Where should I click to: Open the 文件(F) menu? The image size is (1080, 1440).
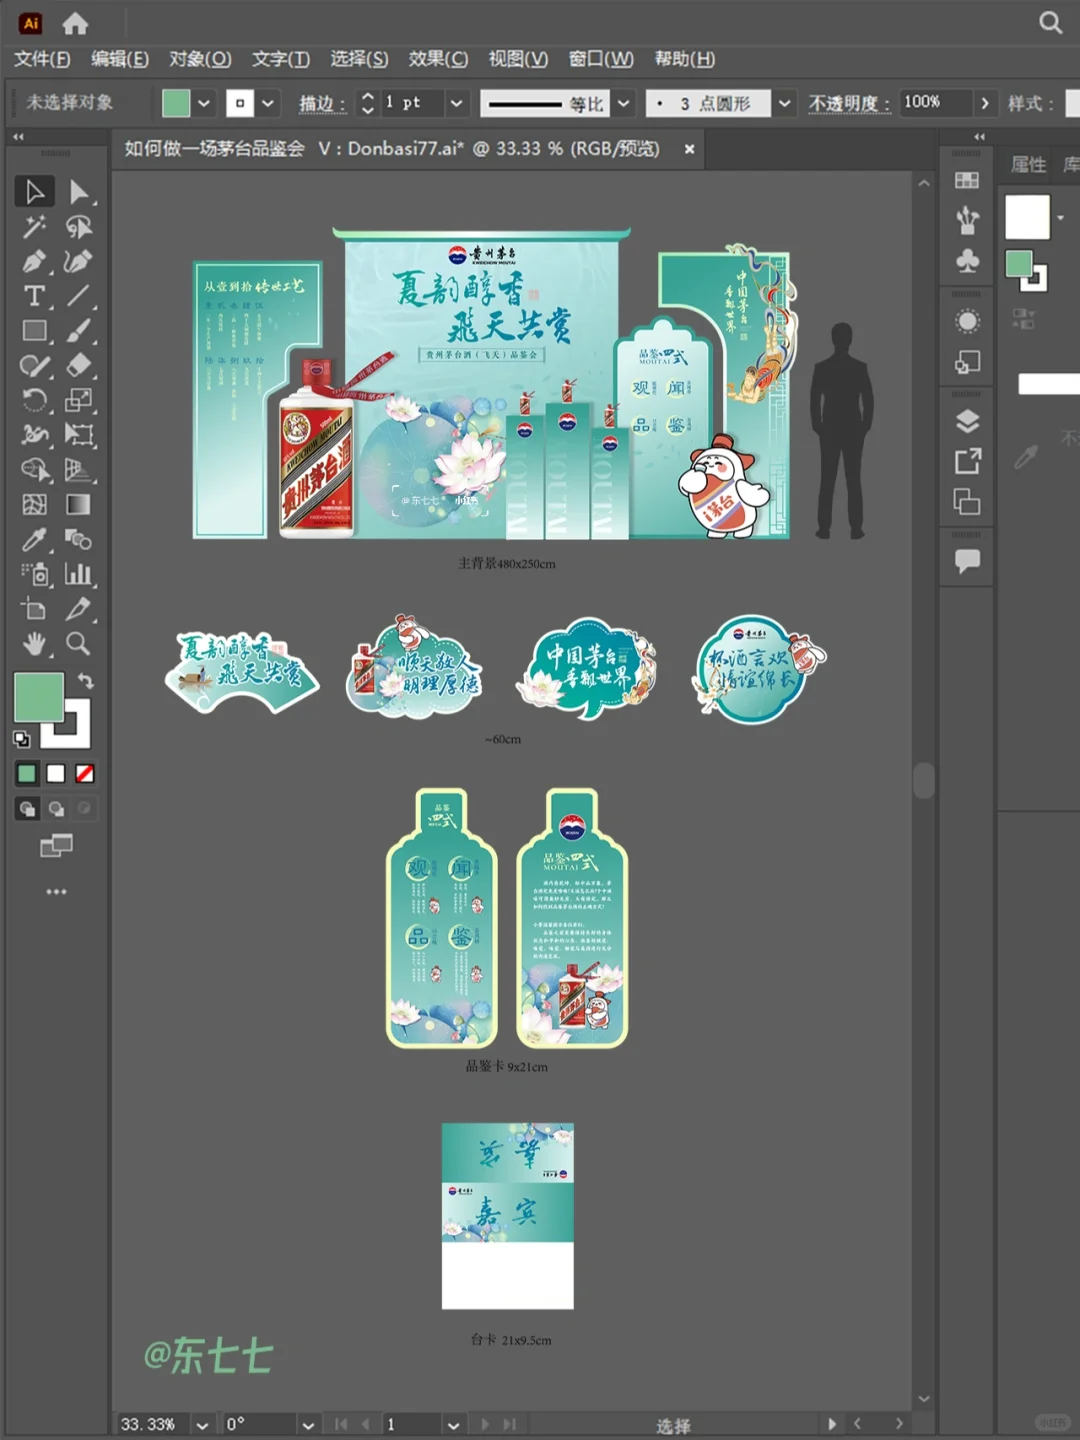coord(42,59)
